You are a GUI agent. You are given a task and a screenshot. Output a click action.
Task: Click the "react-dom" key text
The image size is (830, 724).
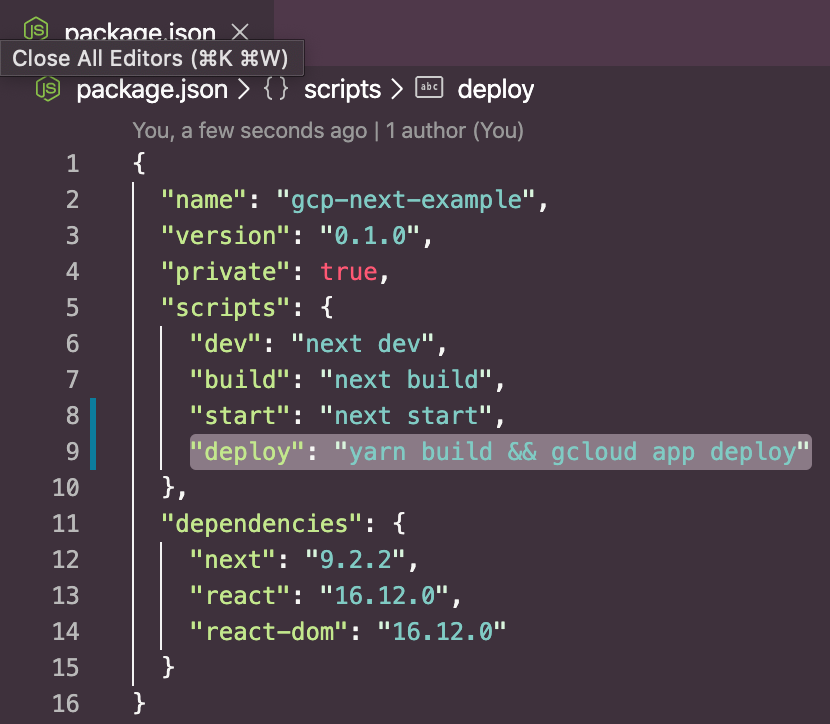point(268,631)
